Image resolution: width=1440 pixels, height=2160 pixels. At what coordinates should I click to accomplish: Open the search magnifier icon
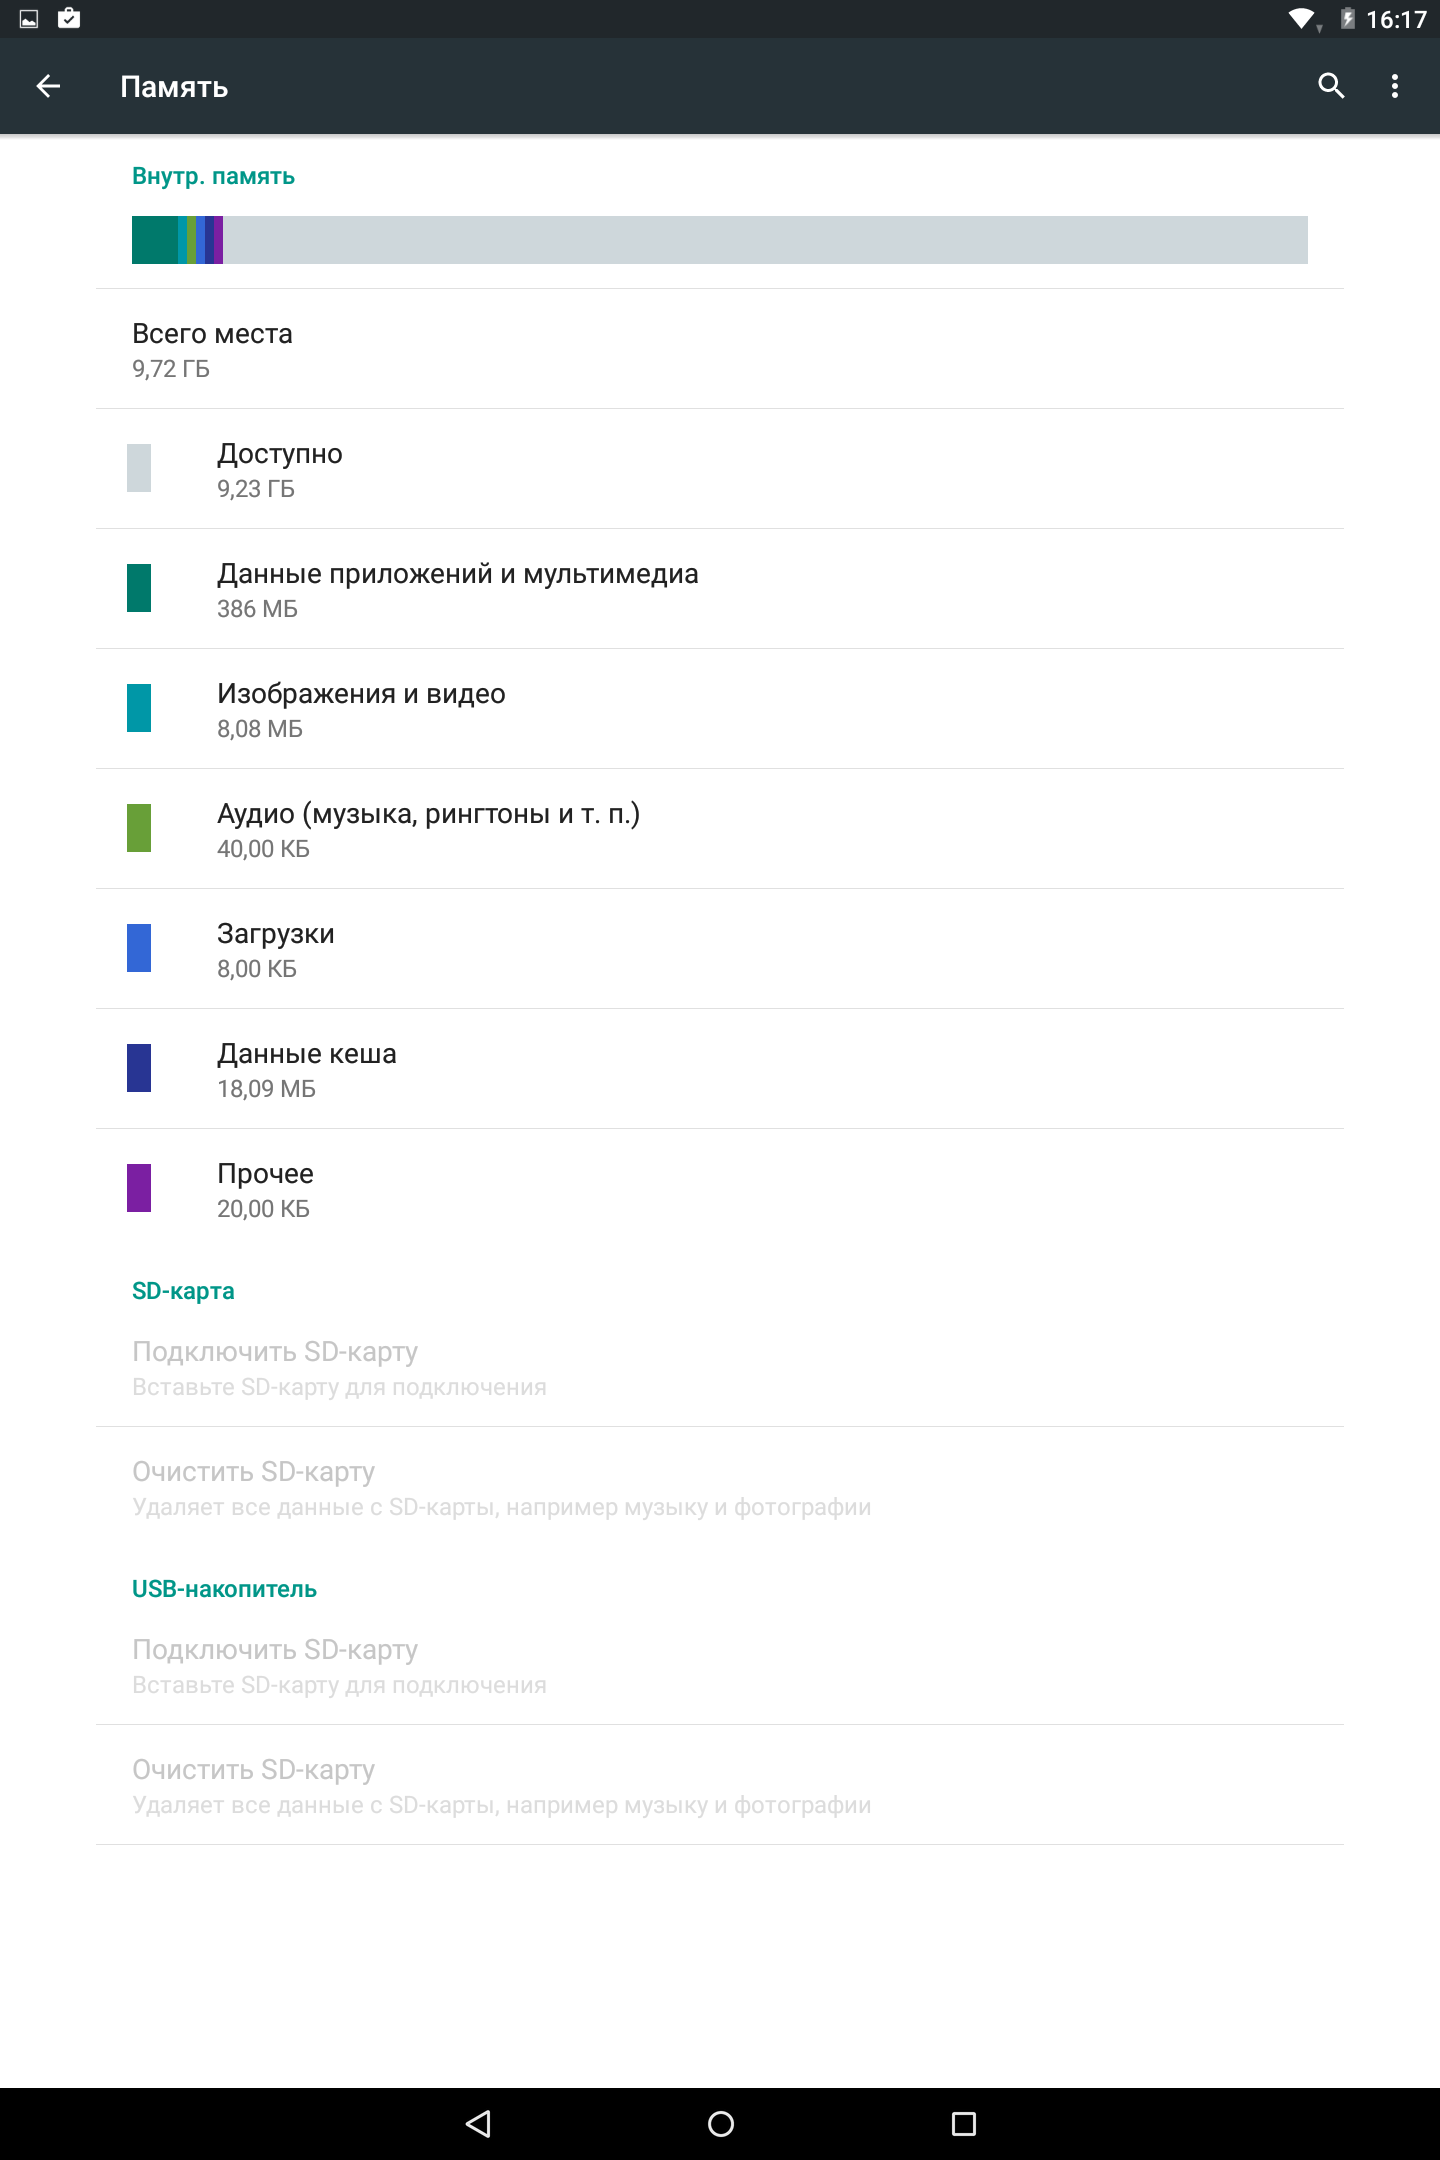click(x=1331, y=87)
